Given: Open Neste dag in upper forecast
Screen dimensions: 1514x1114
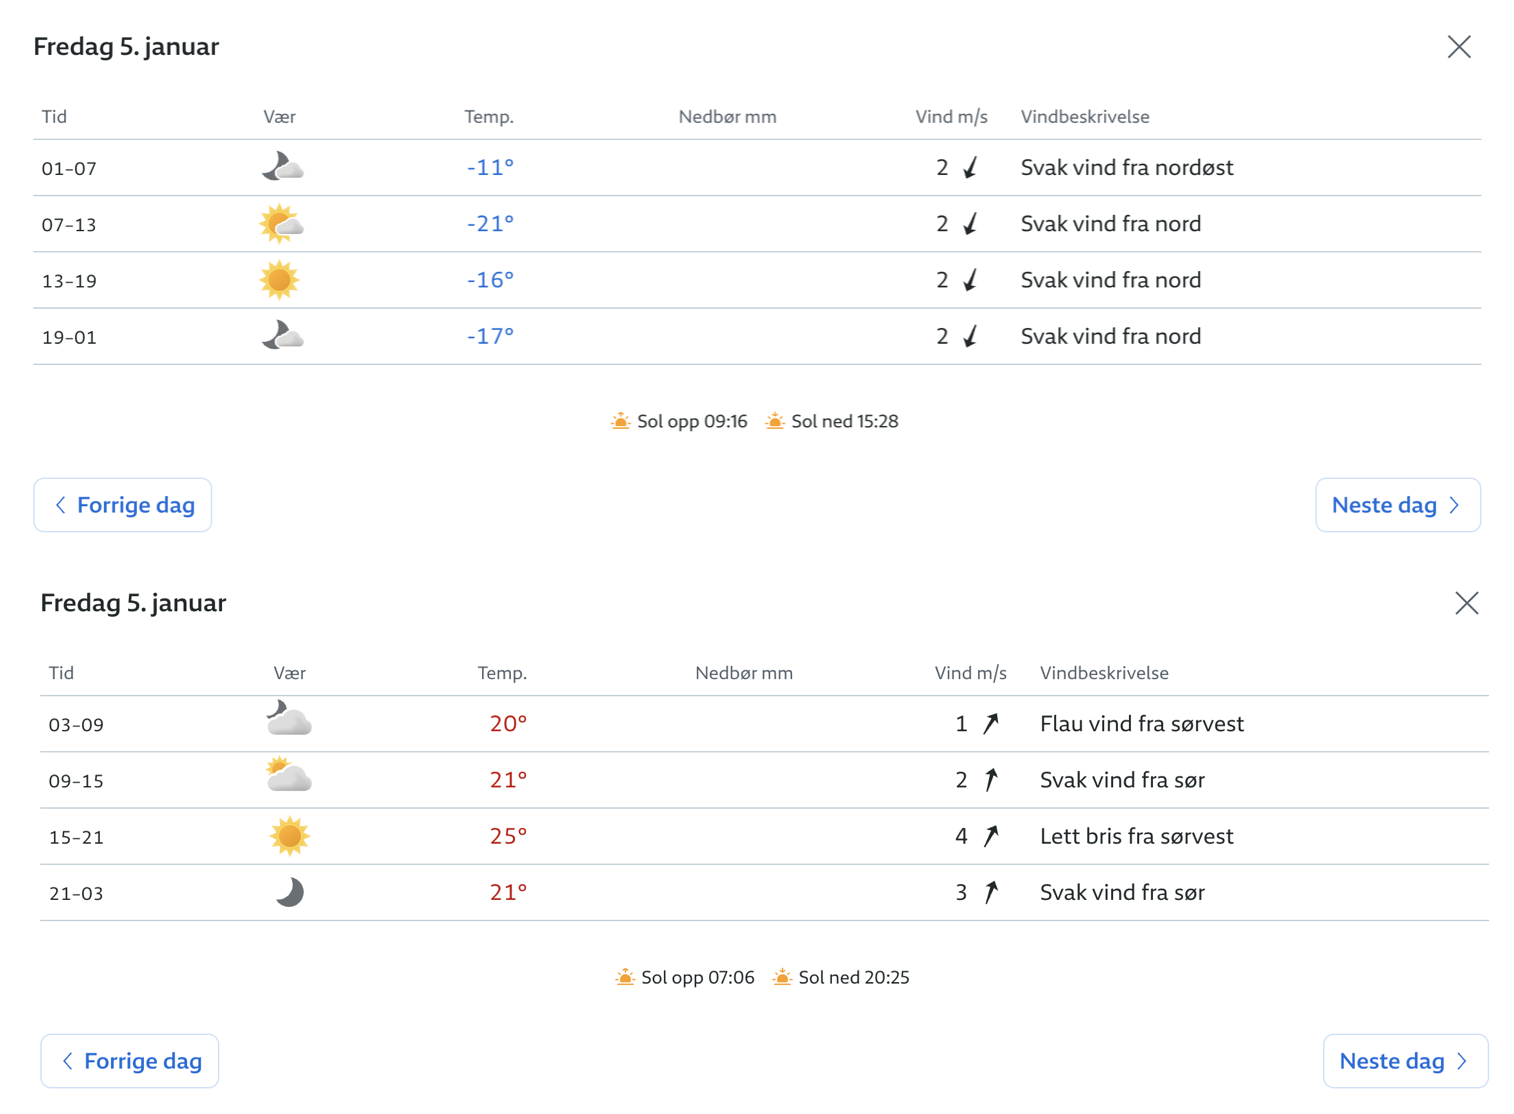Looking at the screenshot, I should point(1398,505).
